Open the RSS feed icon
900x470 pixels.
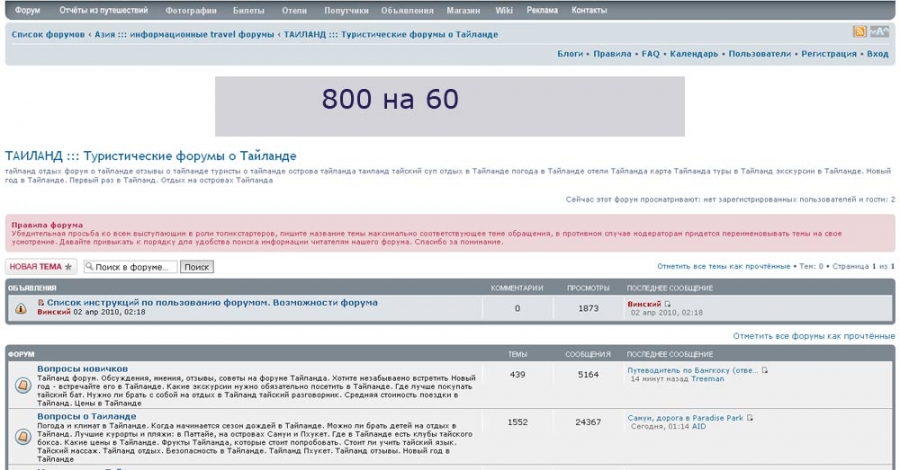(x=859, y=32)
